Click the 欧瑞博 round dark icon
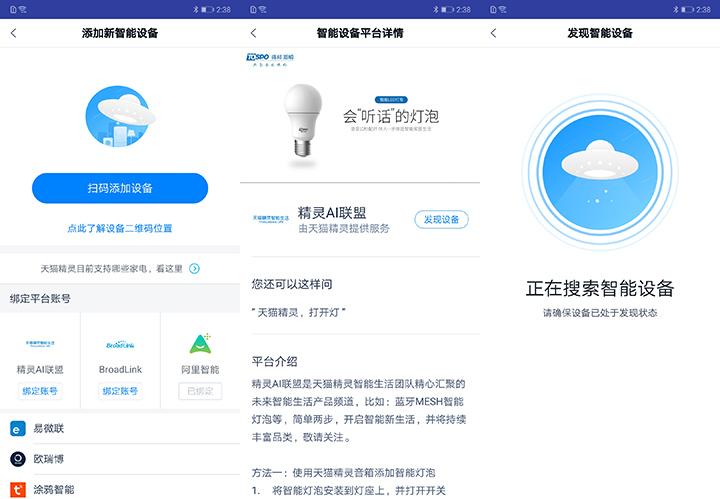Image resolution: width=720 pixels, height=499 pixels. tap(17, 459)
